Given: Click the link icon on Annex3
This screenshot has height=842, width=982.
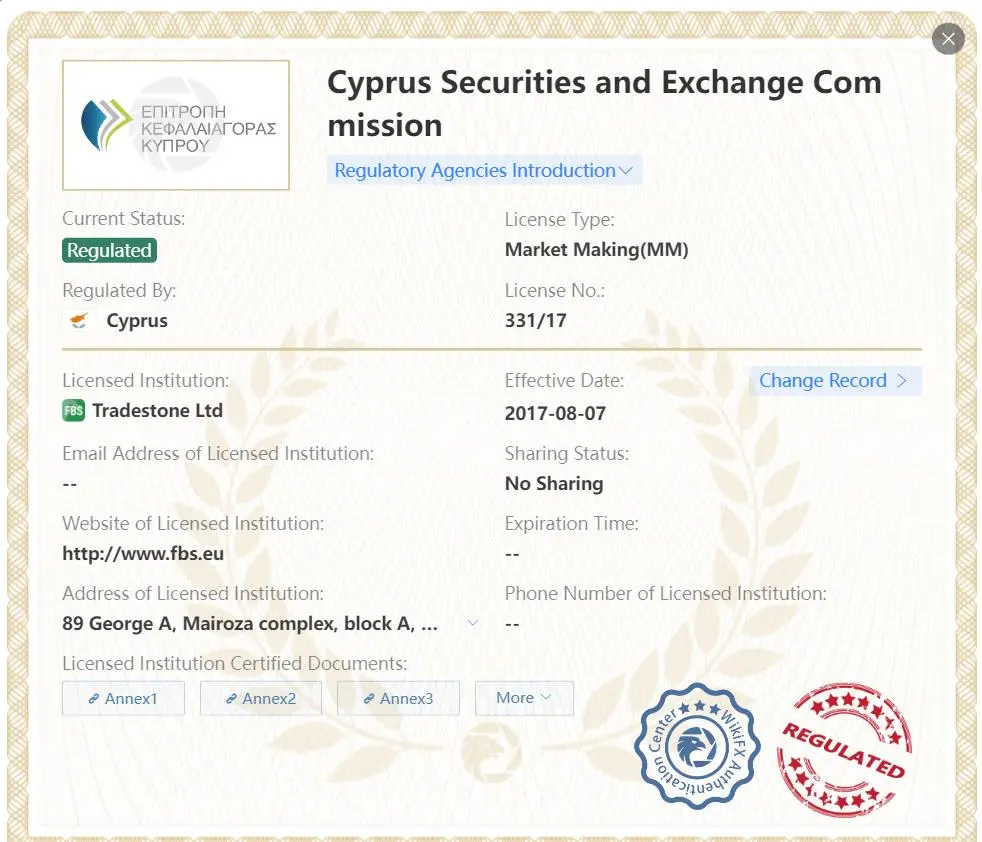Looking at the screenshot, I should click(369, 699).
